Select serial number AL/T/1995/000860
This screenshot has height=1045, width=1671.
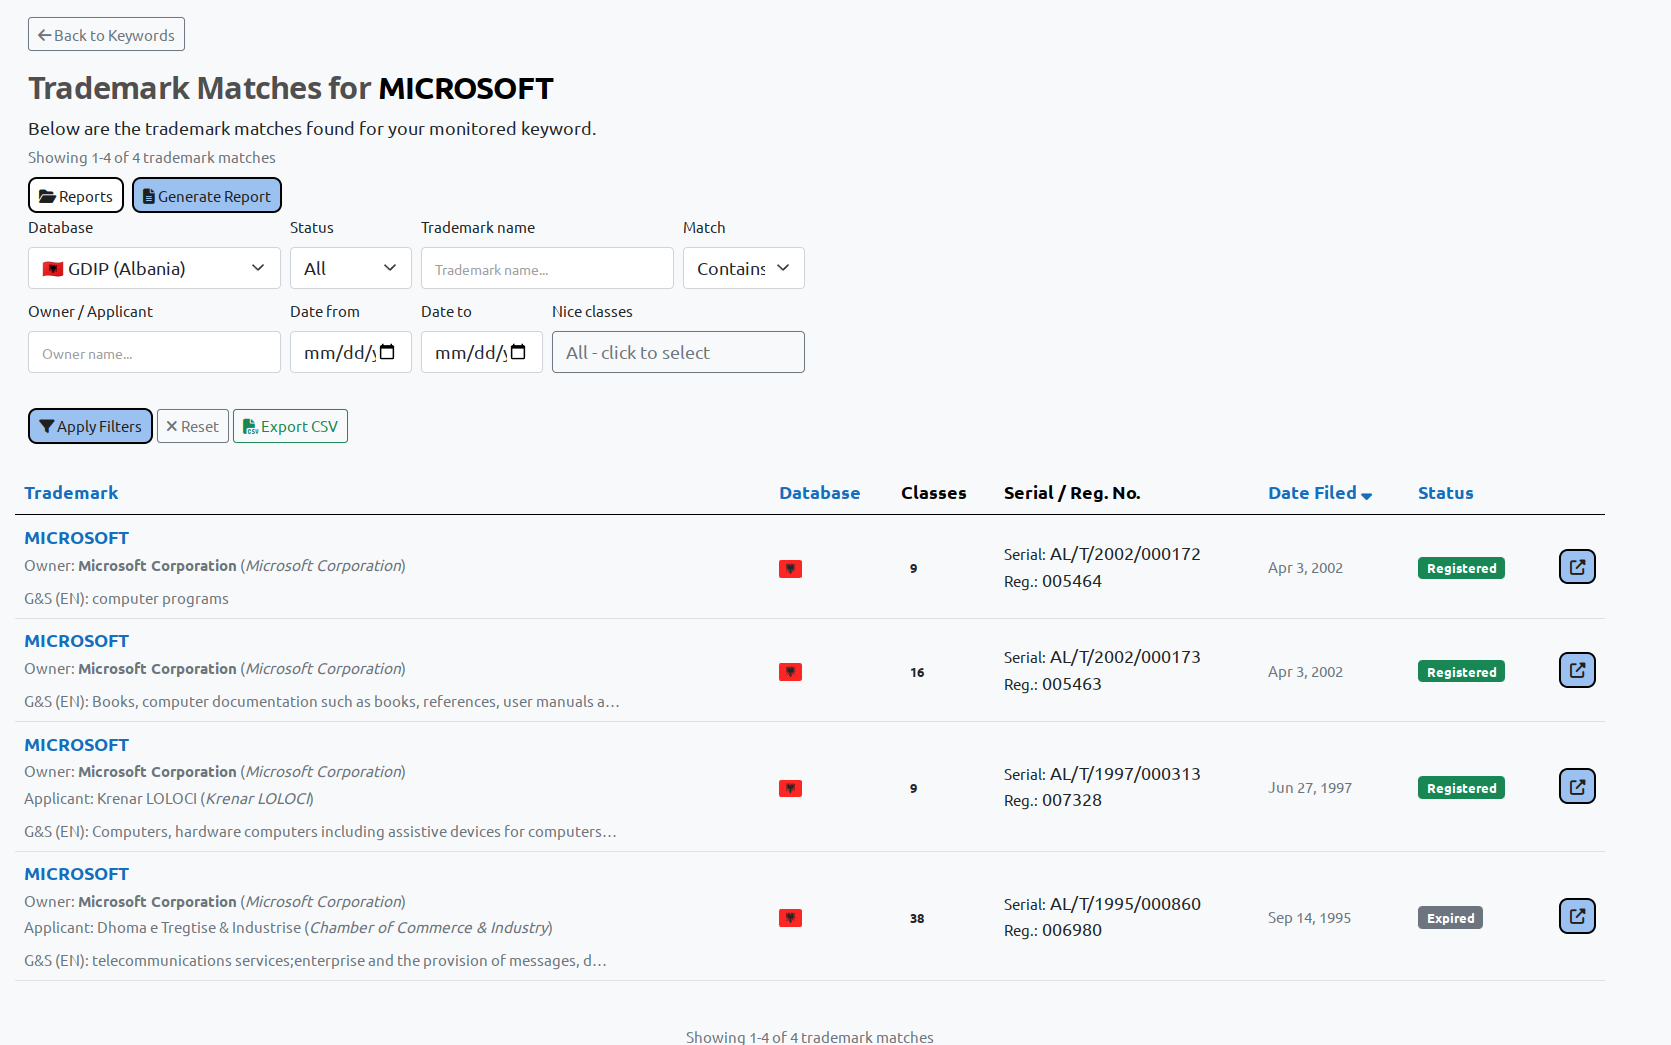coord(1125,904)
